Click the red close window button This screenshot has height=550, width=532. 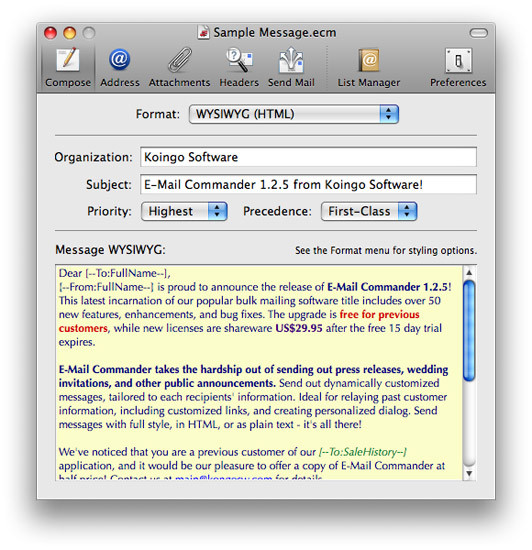coord(50,33)
